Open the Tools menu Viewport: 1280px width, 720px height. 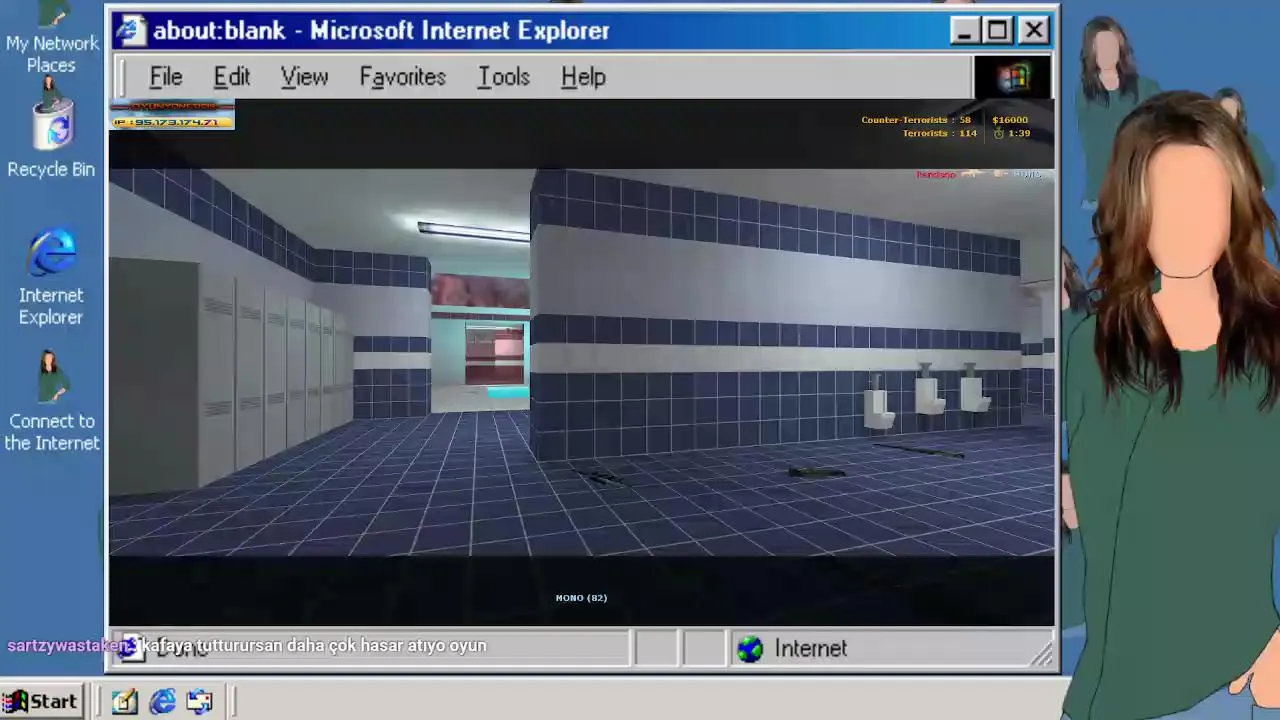[503, 77]
